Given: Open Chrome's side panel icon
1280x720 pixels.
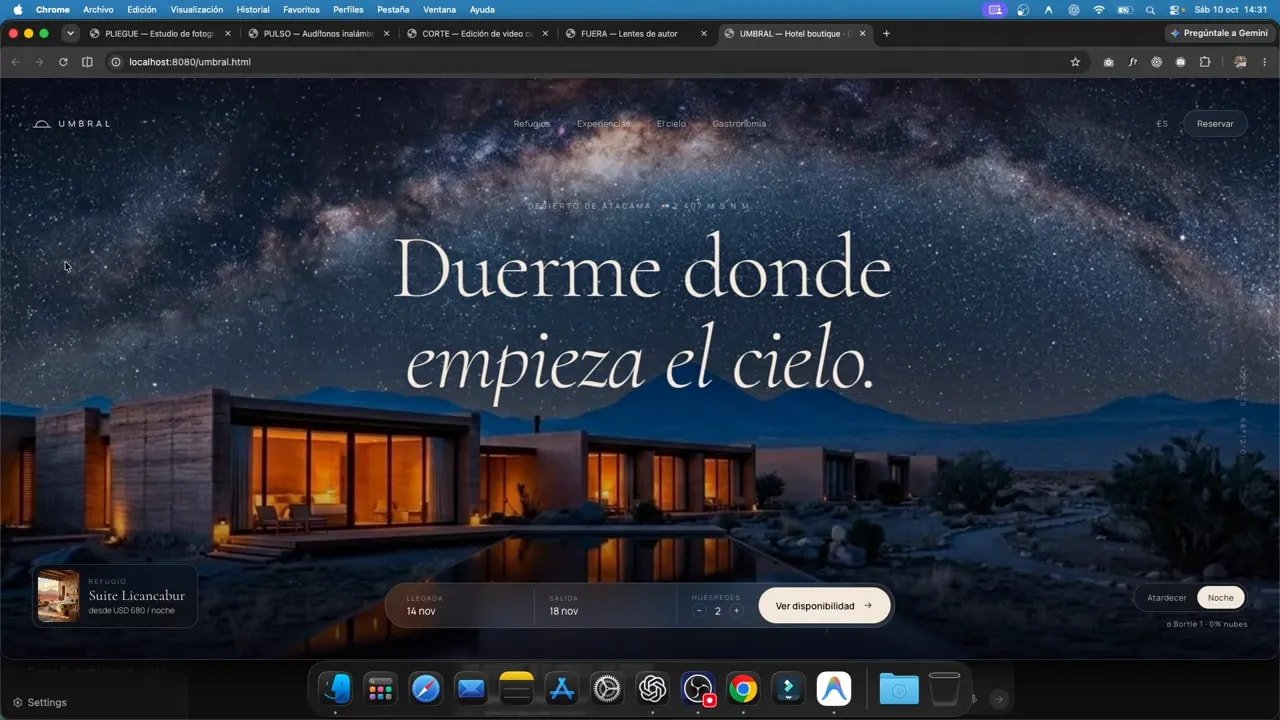Looking at the screenshot, I should [87, 62].
